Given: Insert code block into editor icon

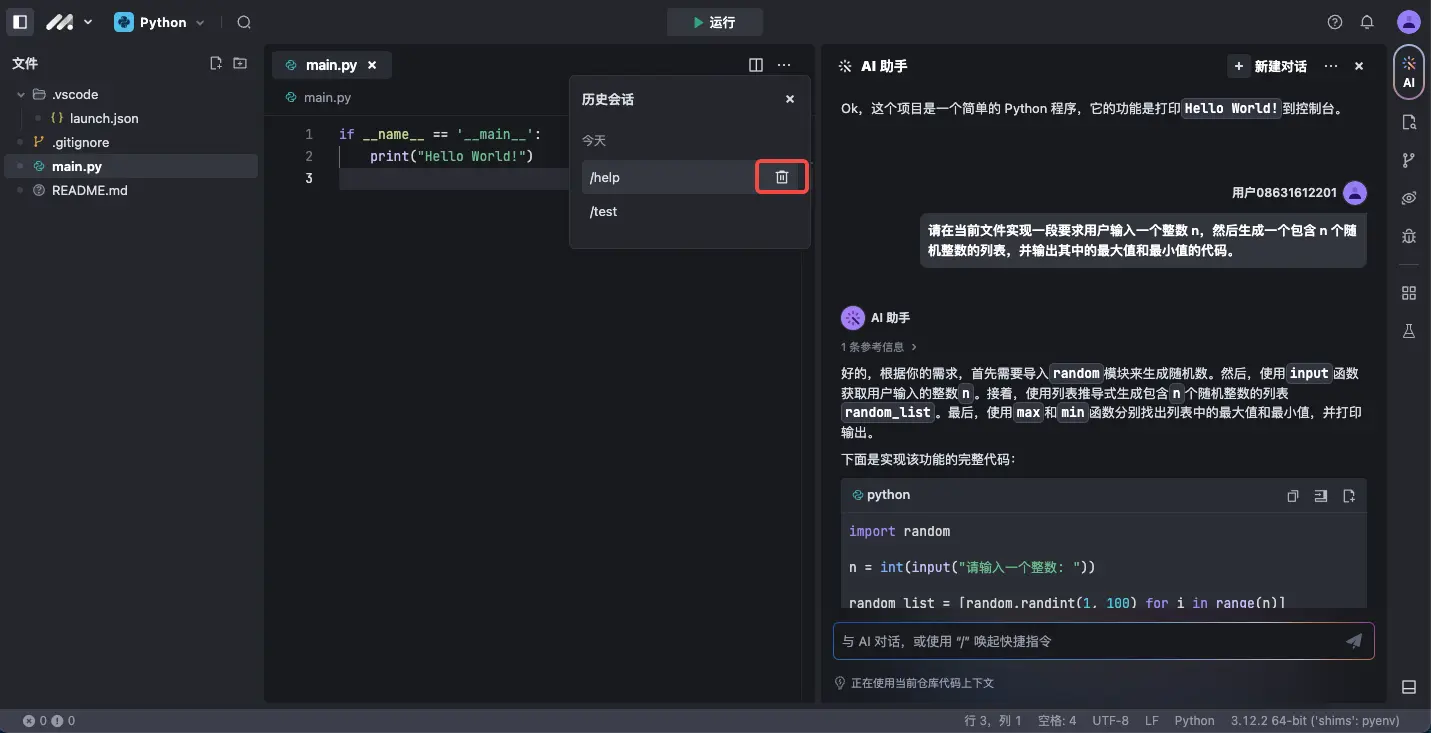Looking at the screenshot, I should [x=1321, y=495].
